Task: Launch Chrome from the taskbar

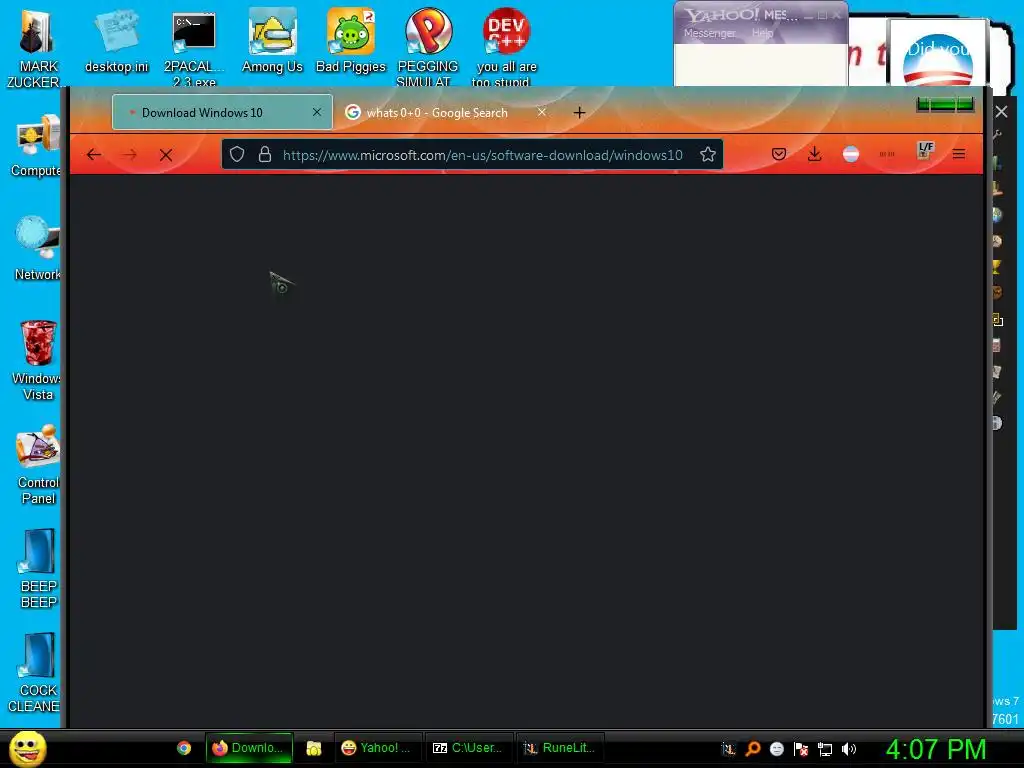Action: tap(184, 748)
